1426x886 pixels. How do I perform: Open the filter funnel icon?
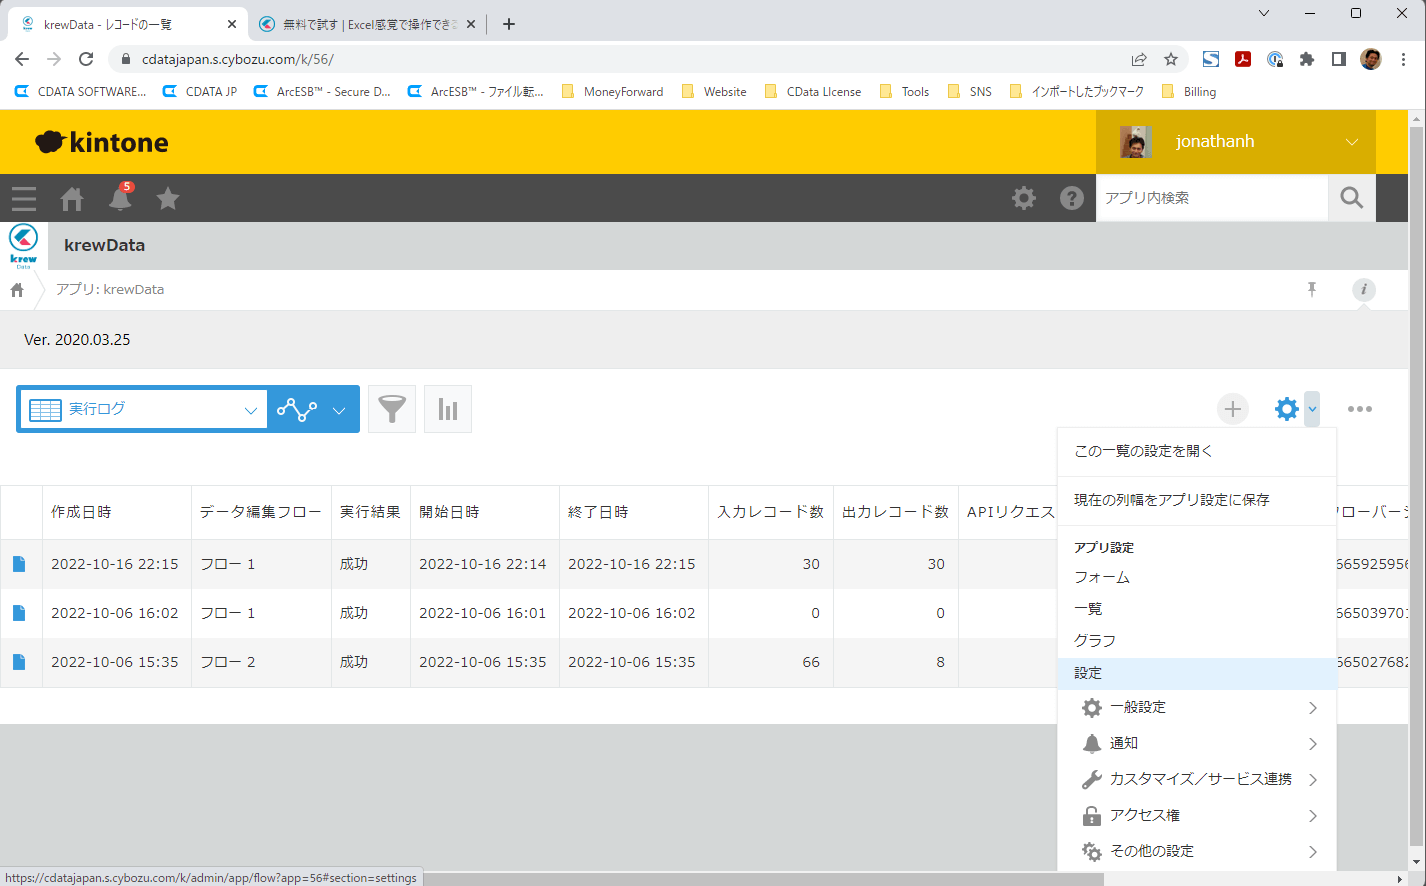click(392, 409)
